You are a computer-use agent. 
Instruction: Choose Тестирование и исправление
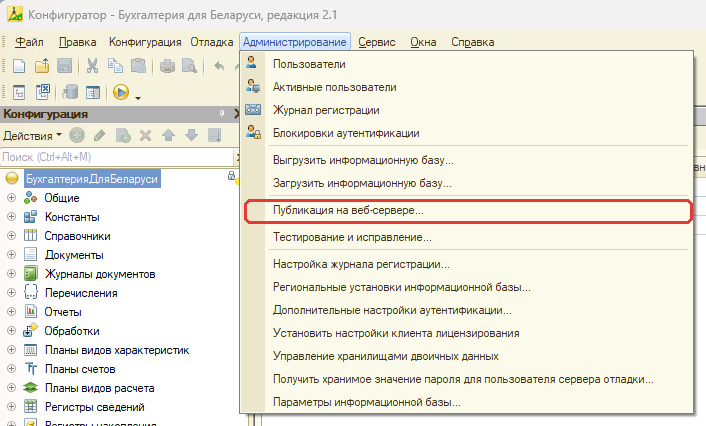click(x=466, y=237)
